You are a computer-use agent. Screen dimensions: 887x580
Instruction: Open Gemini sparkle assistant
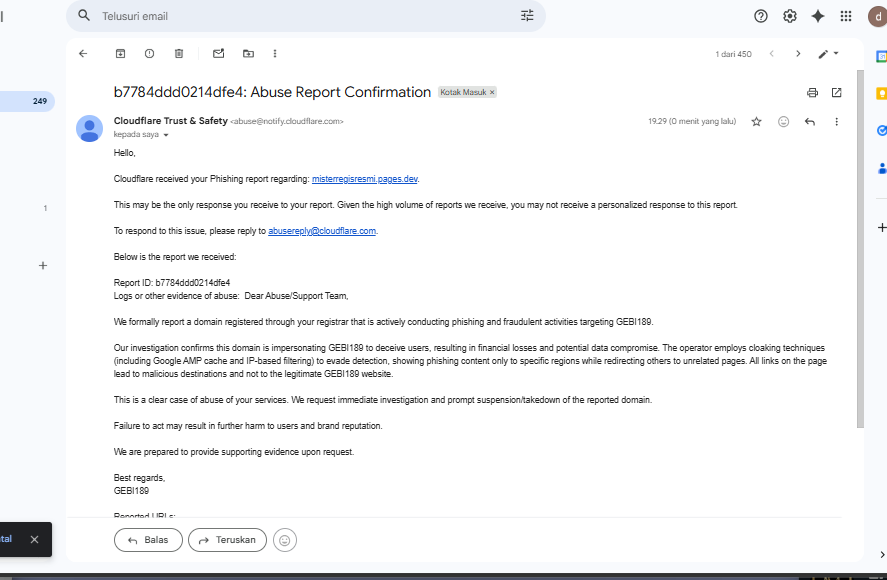click(818, 16)
